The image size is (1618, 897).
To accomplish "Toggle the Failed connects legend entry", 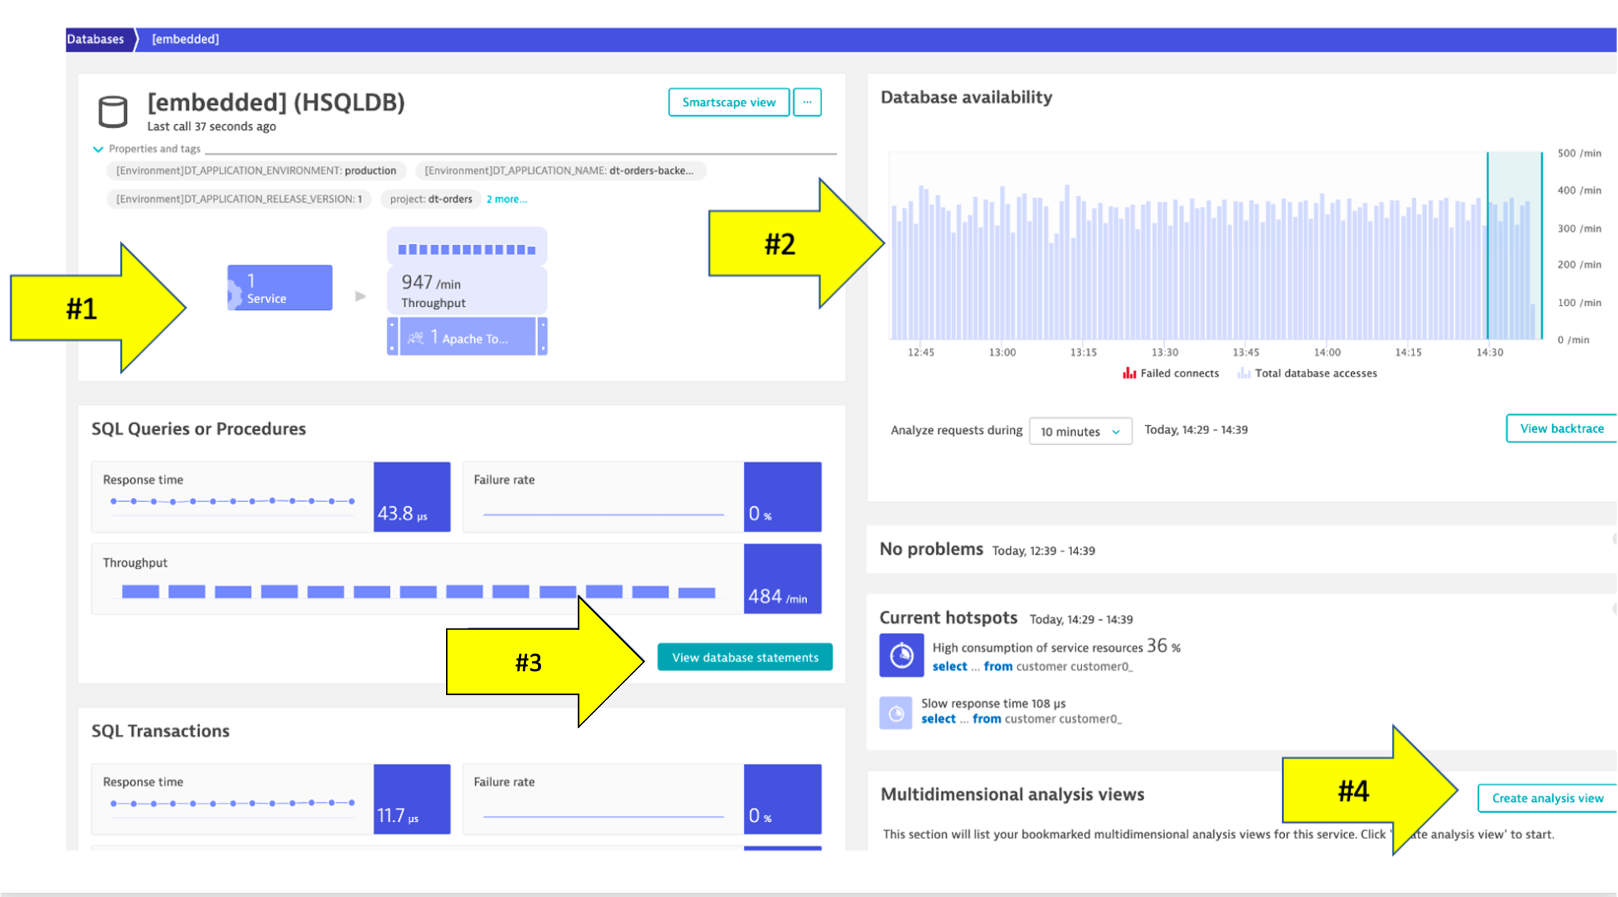I will pos(1170,373).
